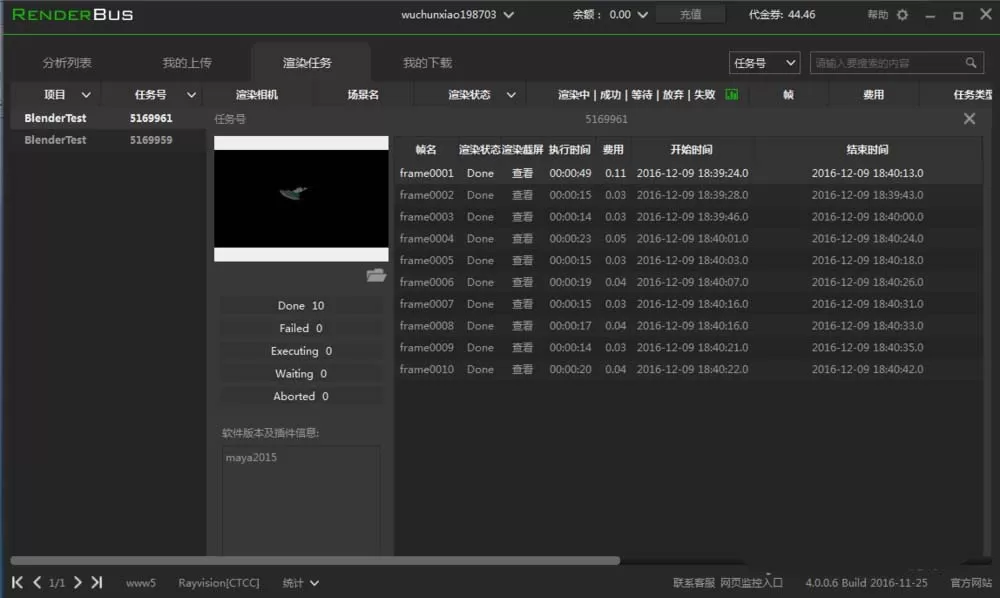Go to previous page arrow

tap(37, 582)
